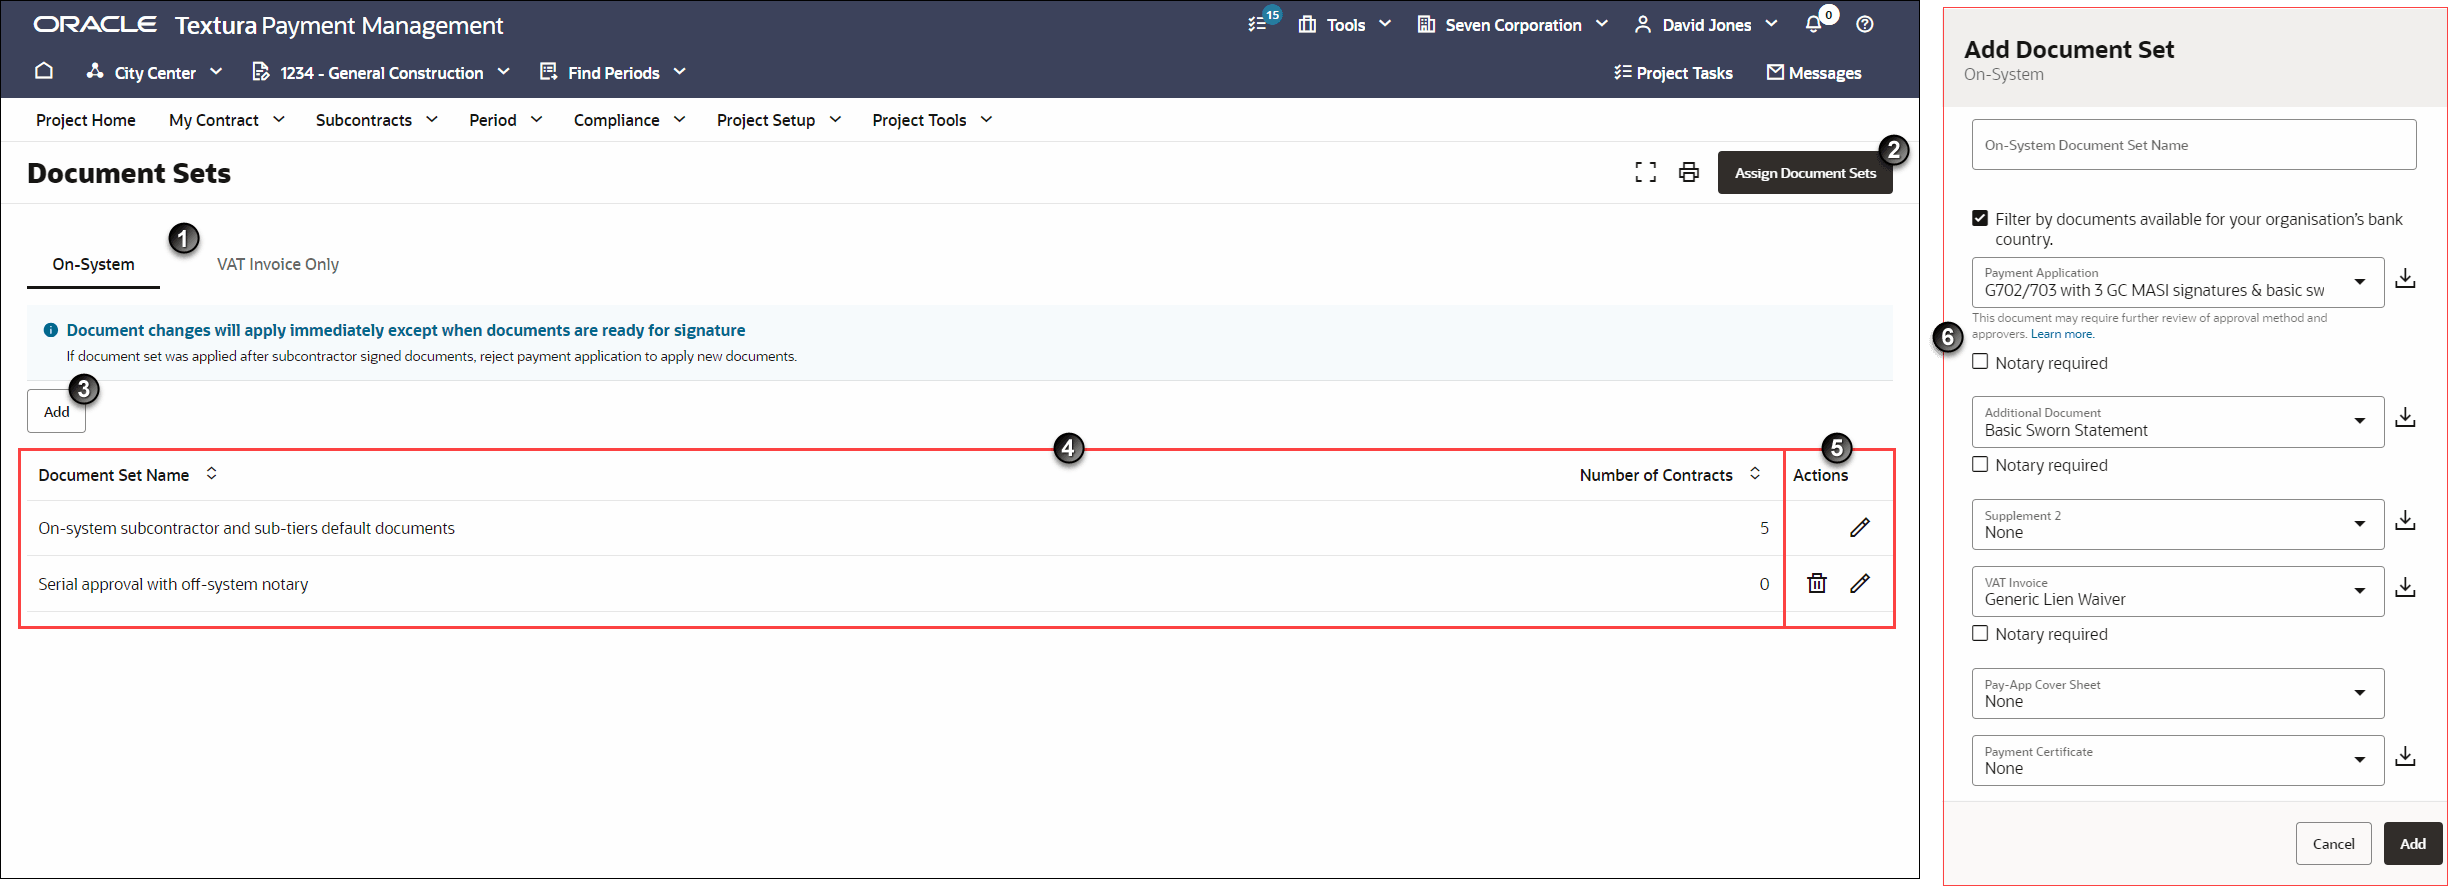
Task: Download the Supplement 2 document
Action: click(x=2405, y=521)
